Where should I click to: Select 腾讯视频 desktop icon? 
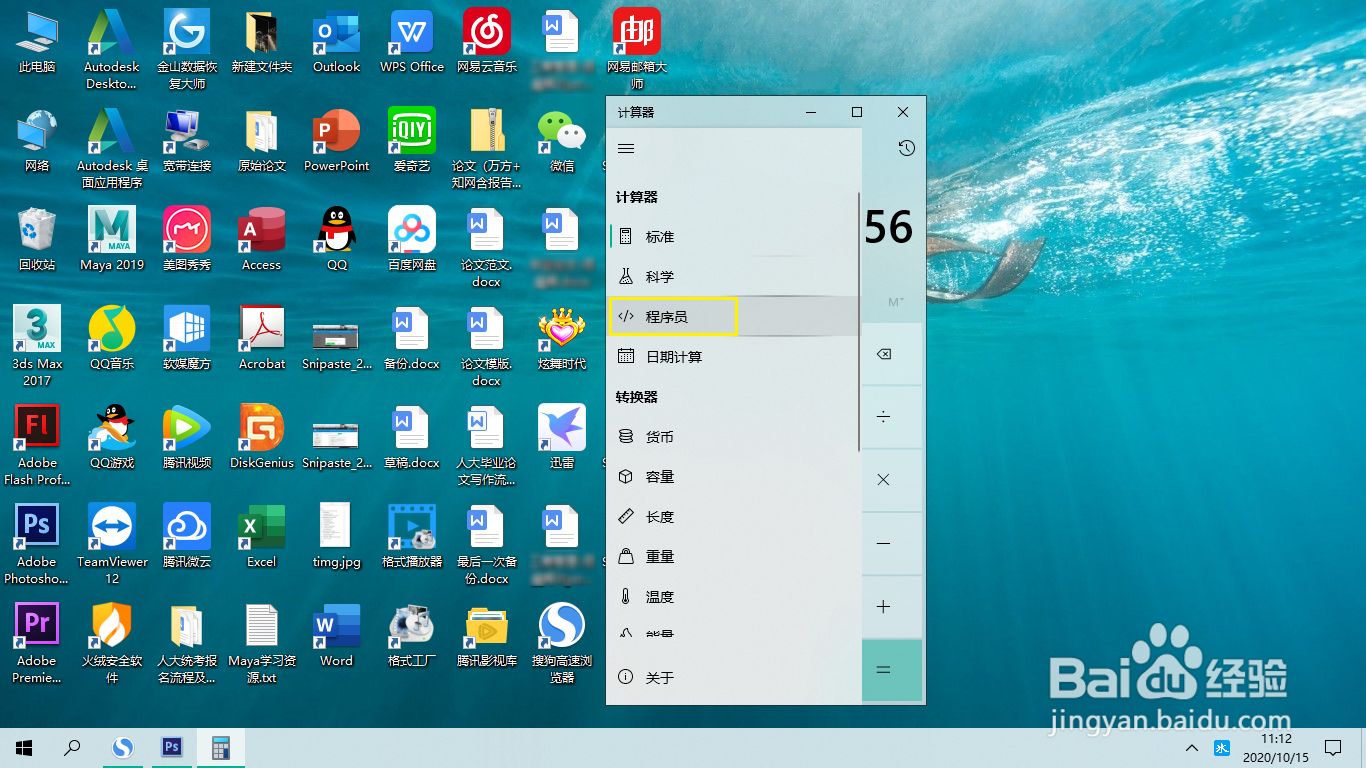coord(187,439)
